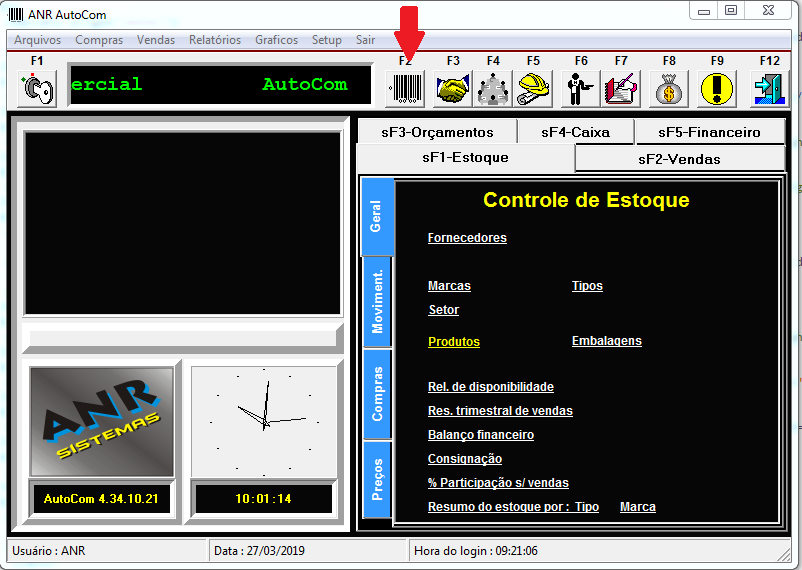Image resolution: width=802 pixels, height=570 pixels.
Task: Click the AutoCom 4.34.10.21 version label
Action: point(101,499)
